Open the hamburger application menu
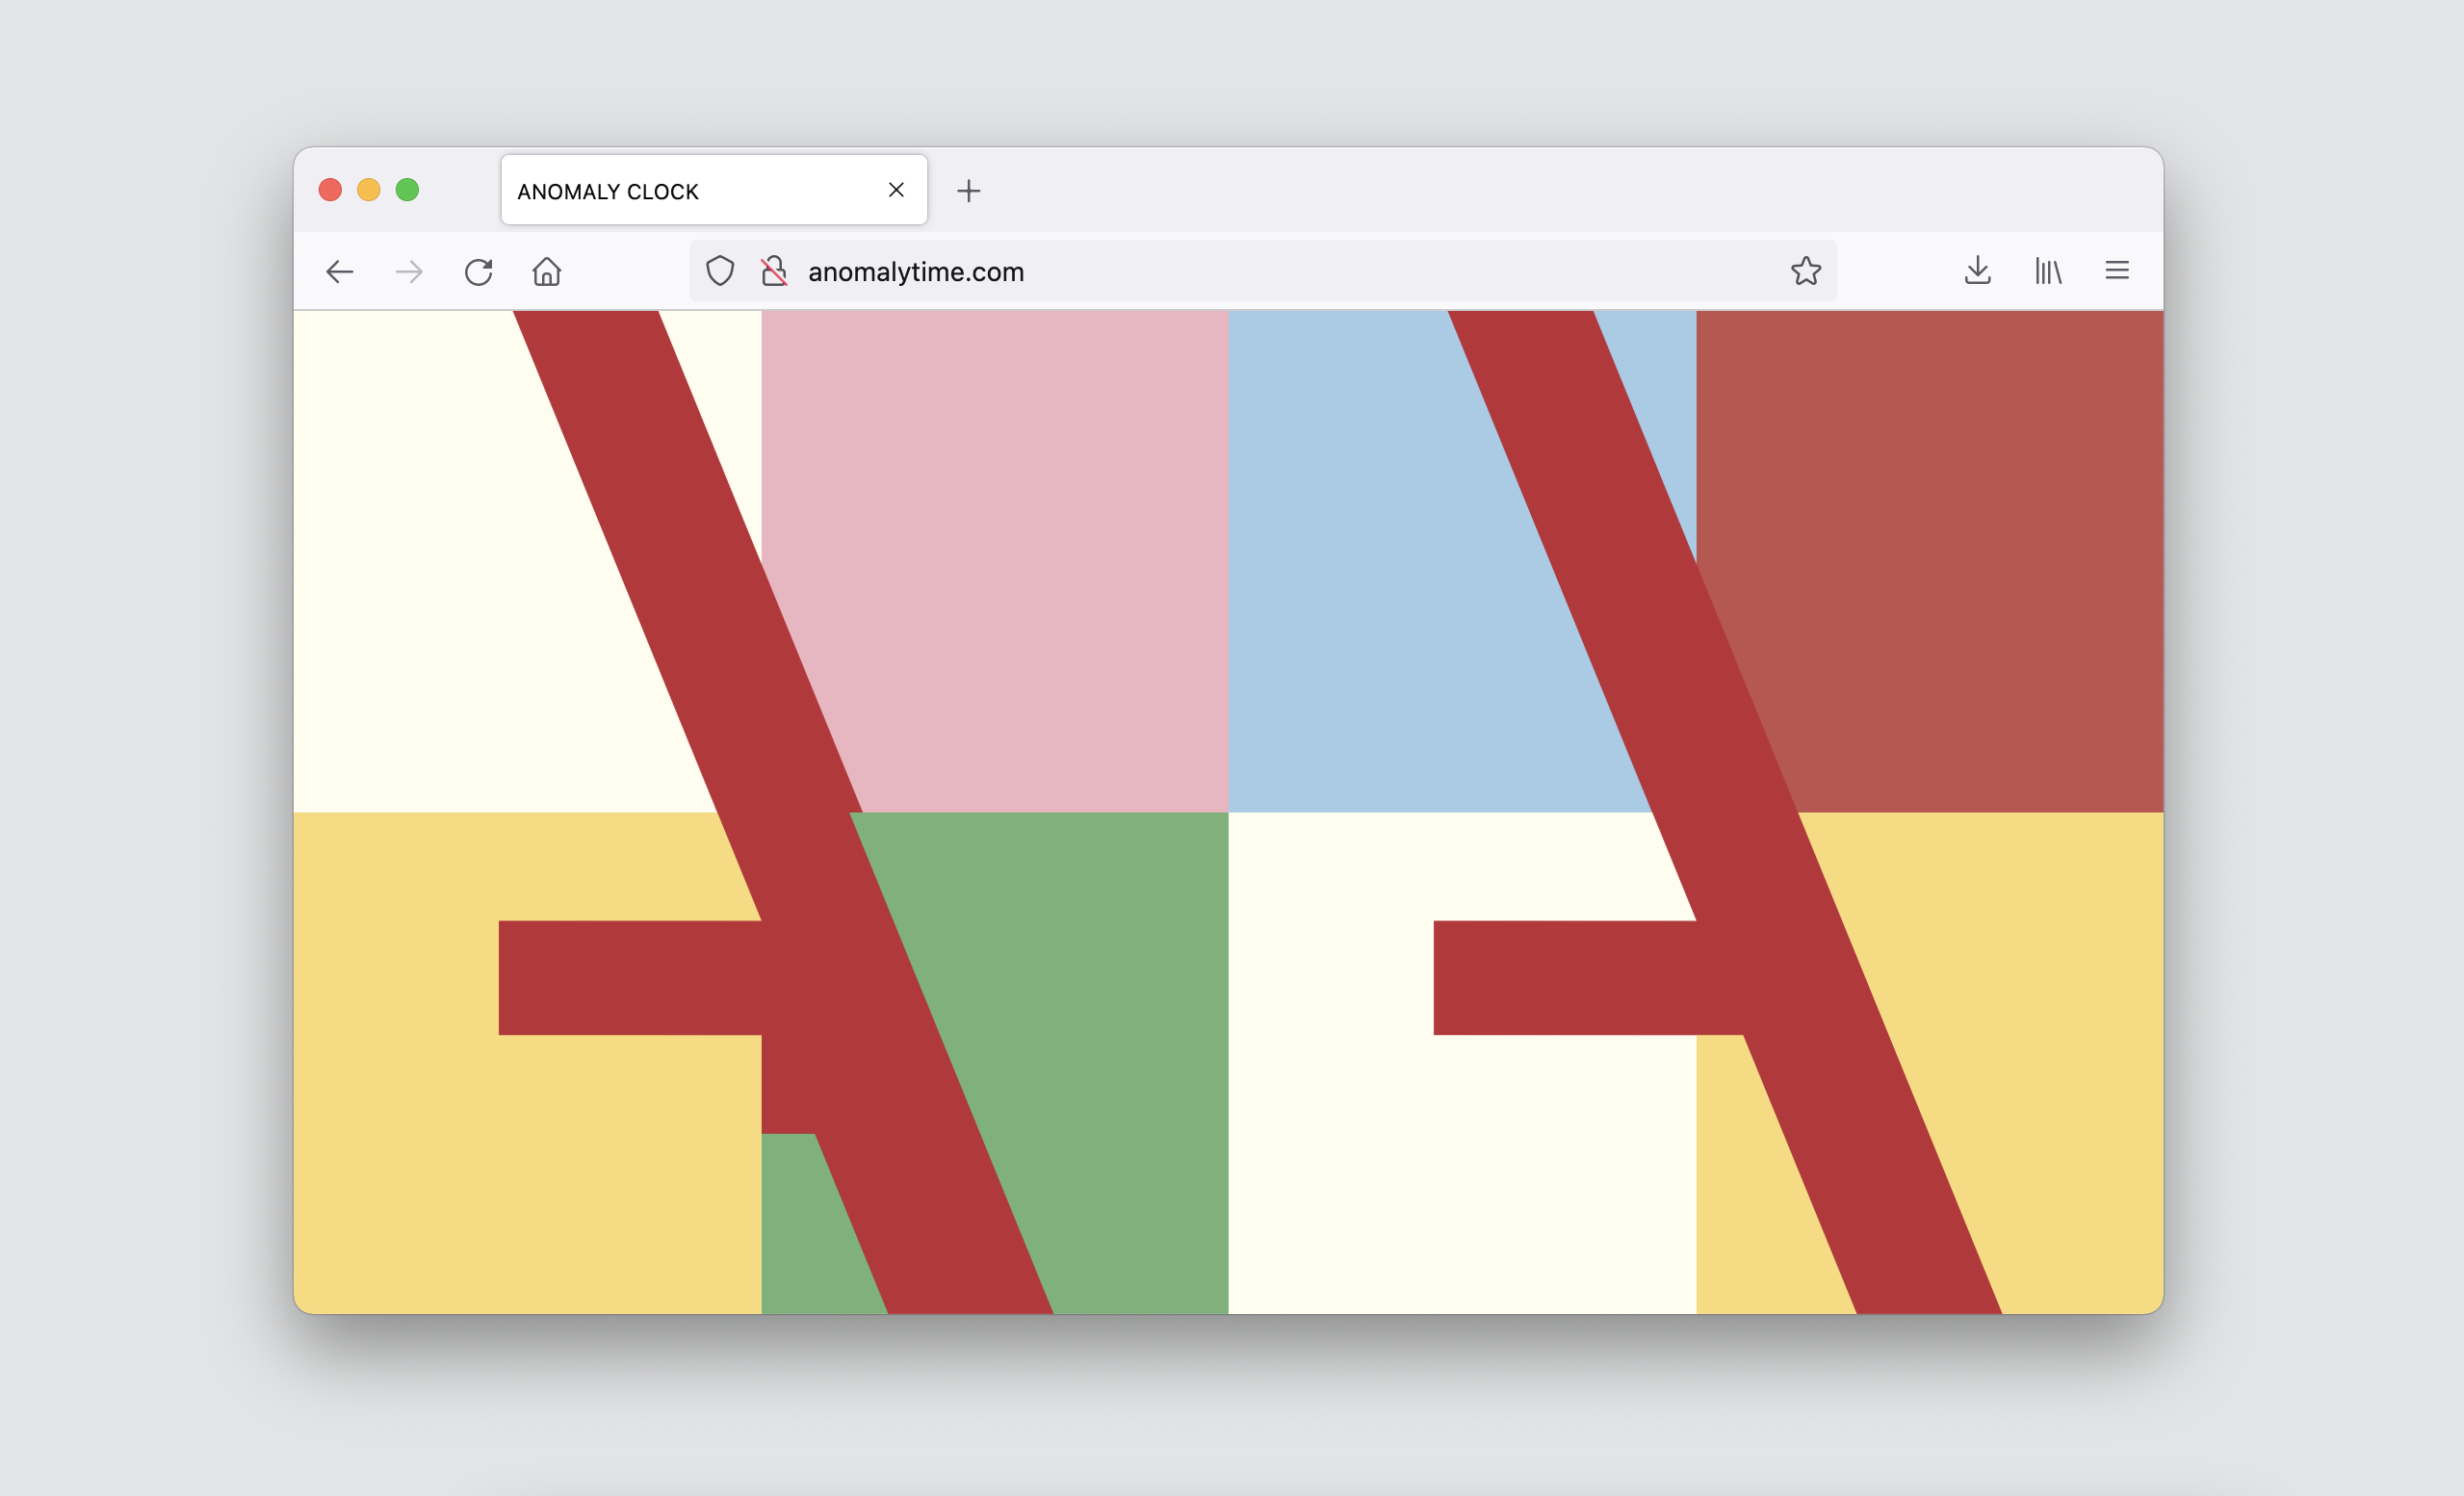This screenshot has width=2464, height=1496. [2116, 271]
